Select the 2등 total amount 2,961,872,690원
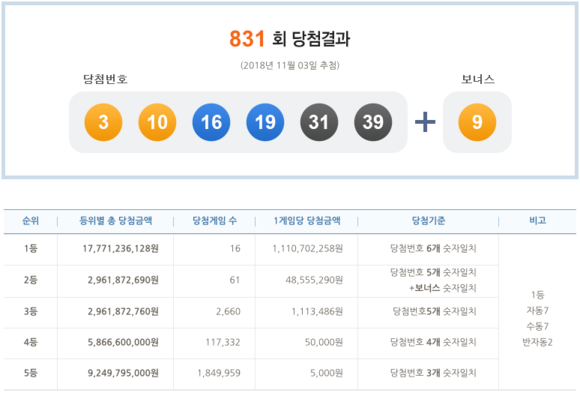 click(123, 280)
